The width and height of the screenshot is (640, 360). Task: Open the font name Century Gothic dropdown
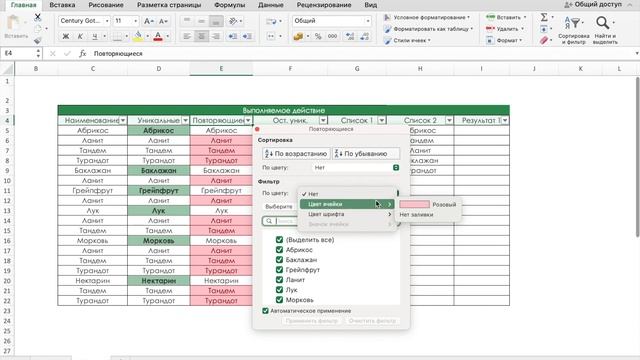point(107,21)
